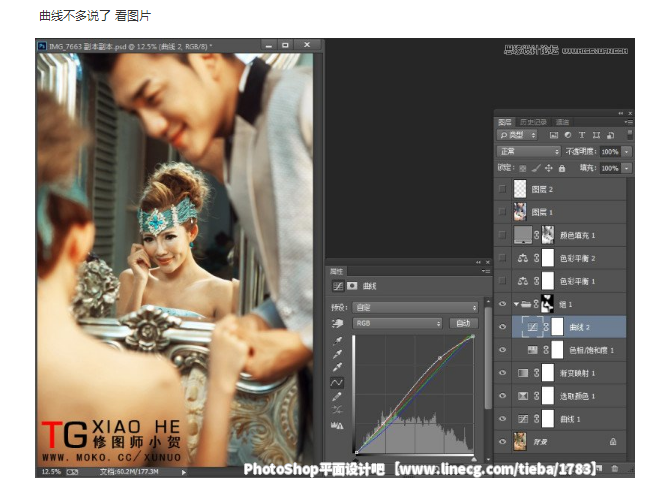Hide the 渐变映射 1 layer
The image size is (652, 488).
(502, 373)
